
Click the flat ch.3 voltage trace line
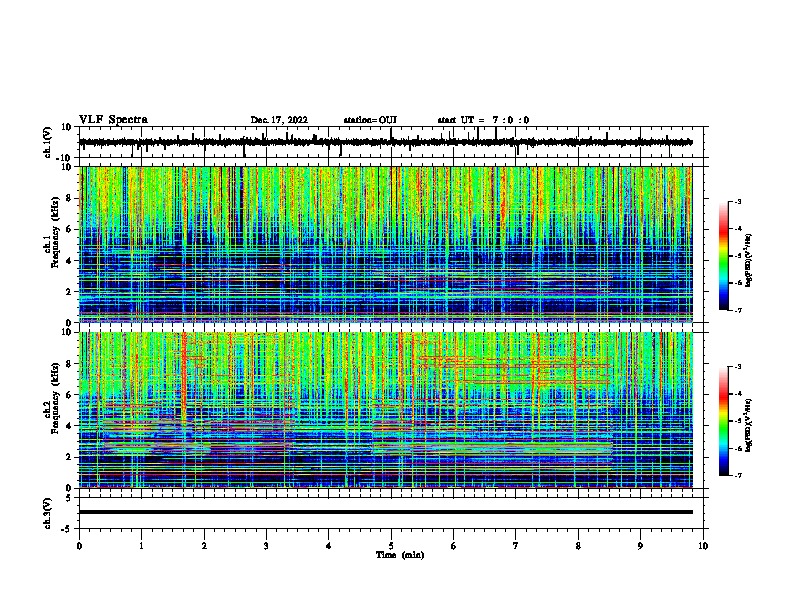tap(385, 512)
